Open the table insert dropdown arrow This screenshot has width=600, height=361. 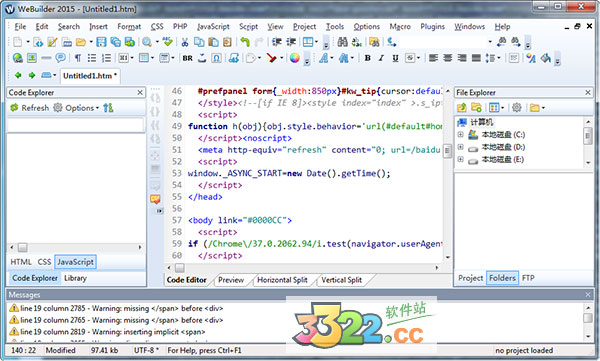point(152,58)
